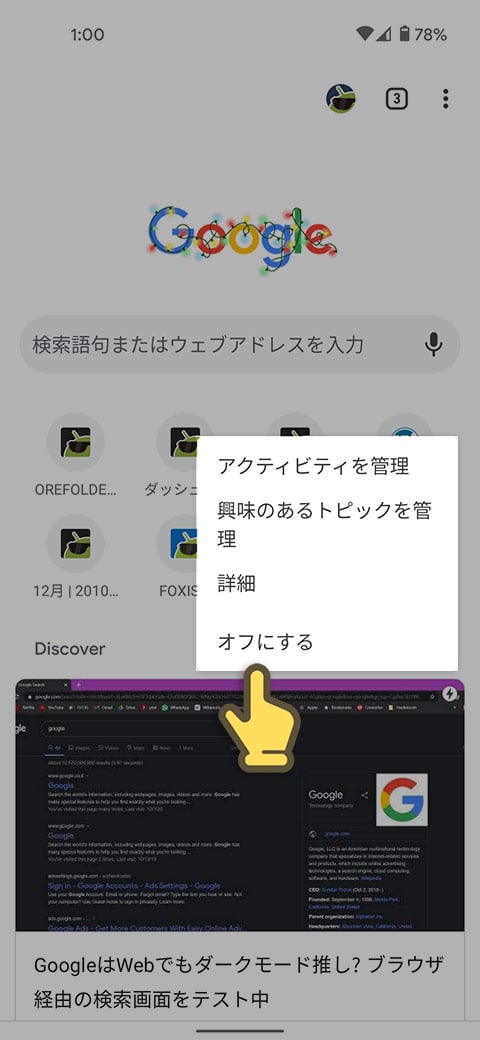Tap the search or web address box
480x1040 pixels.
pyautogui.click(x=239, y=344)
